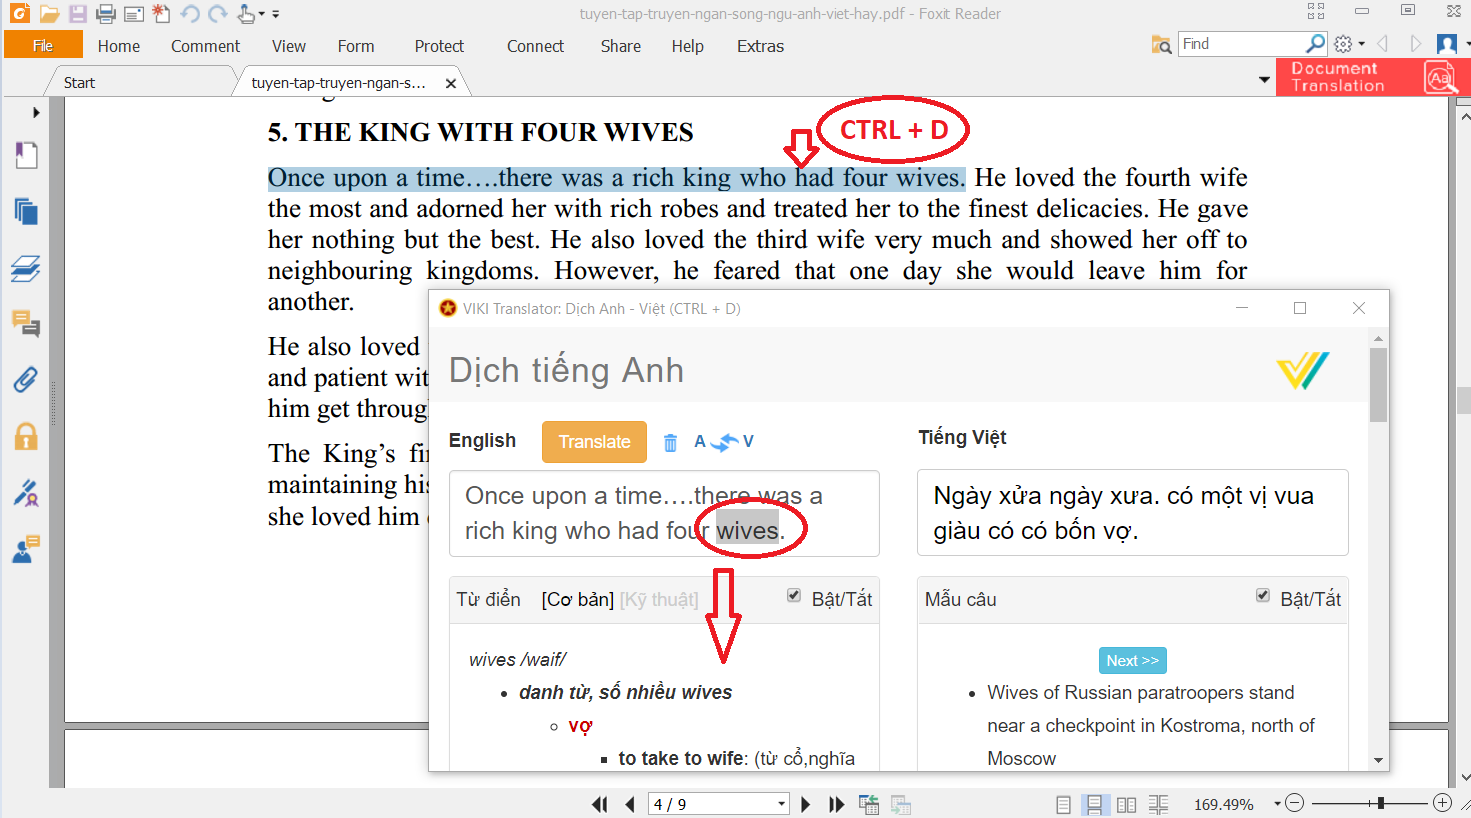Click the Undo arrow icon

click(x=189, y=12)
